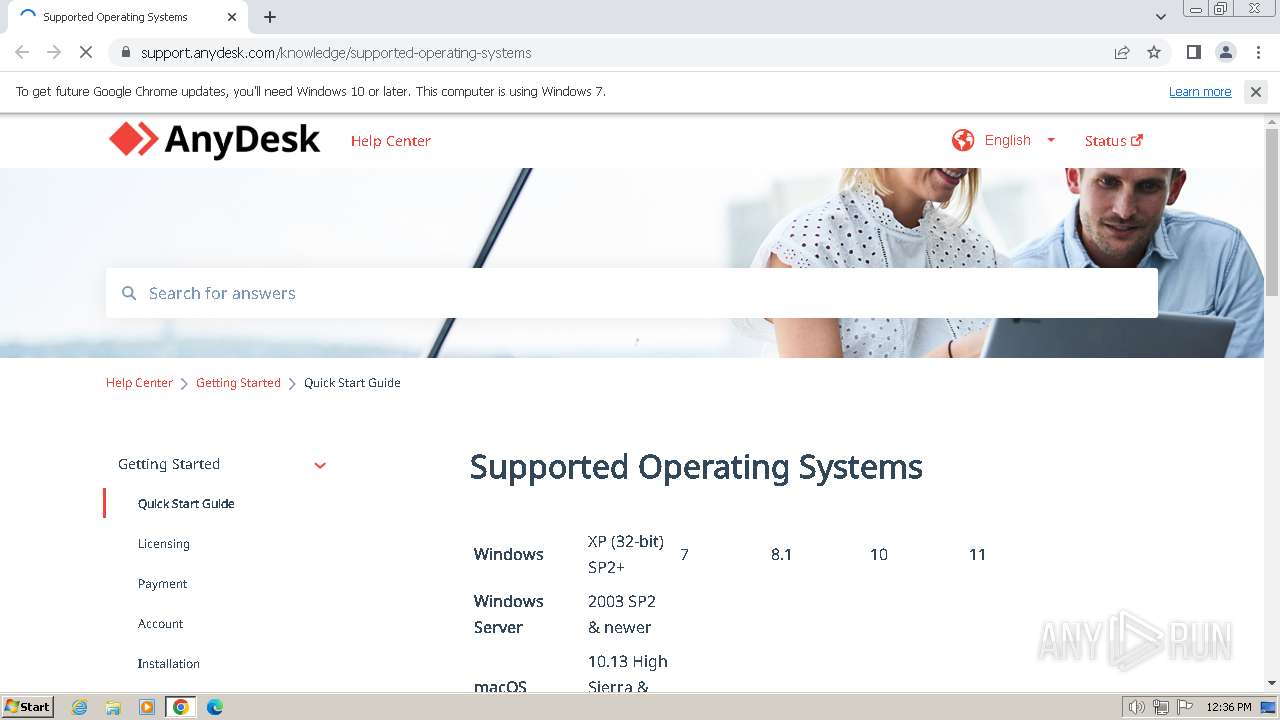
Task: Open Internet Explorer from taskbar
Action: (x=80, y=707)
